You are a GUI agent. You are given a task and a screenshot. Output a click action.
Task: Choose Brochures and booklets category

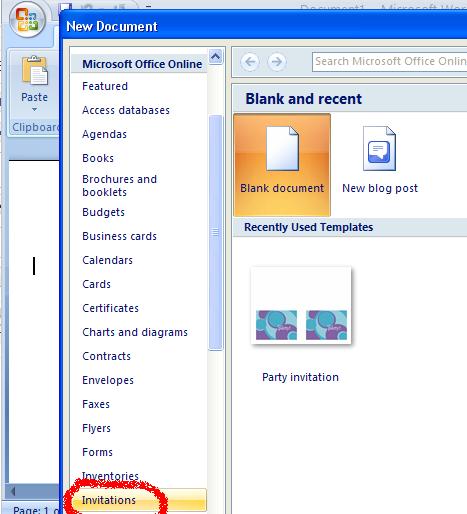coord(119,186)
